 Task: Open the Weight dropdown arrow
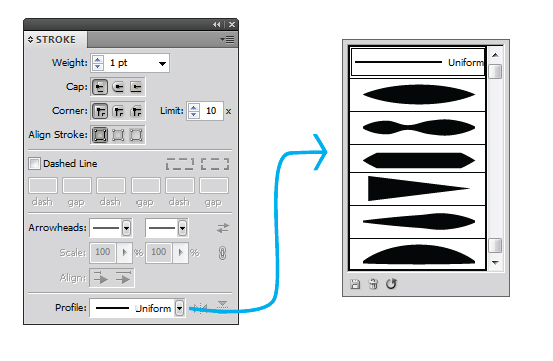(162, 64)
